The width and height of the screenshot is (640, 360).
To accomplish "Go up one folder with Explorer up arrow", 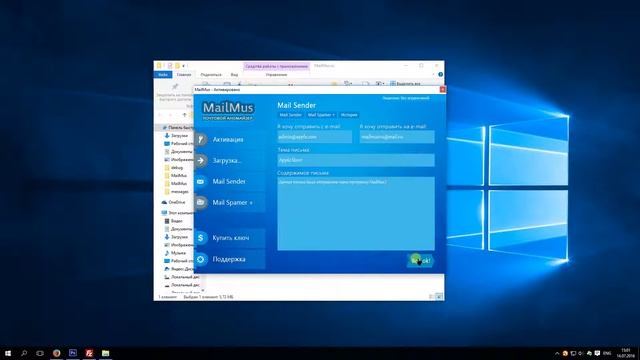I will point(184,115).
